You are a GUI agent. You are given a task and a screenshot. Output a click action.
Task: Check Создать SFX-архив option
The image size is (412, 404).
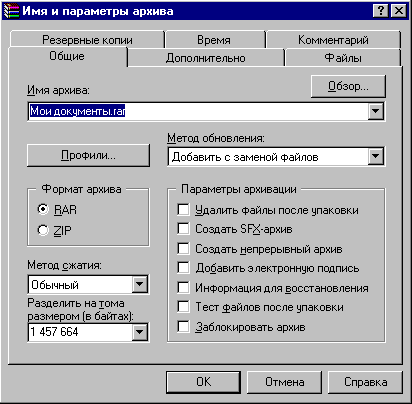(x=183, y=229)
